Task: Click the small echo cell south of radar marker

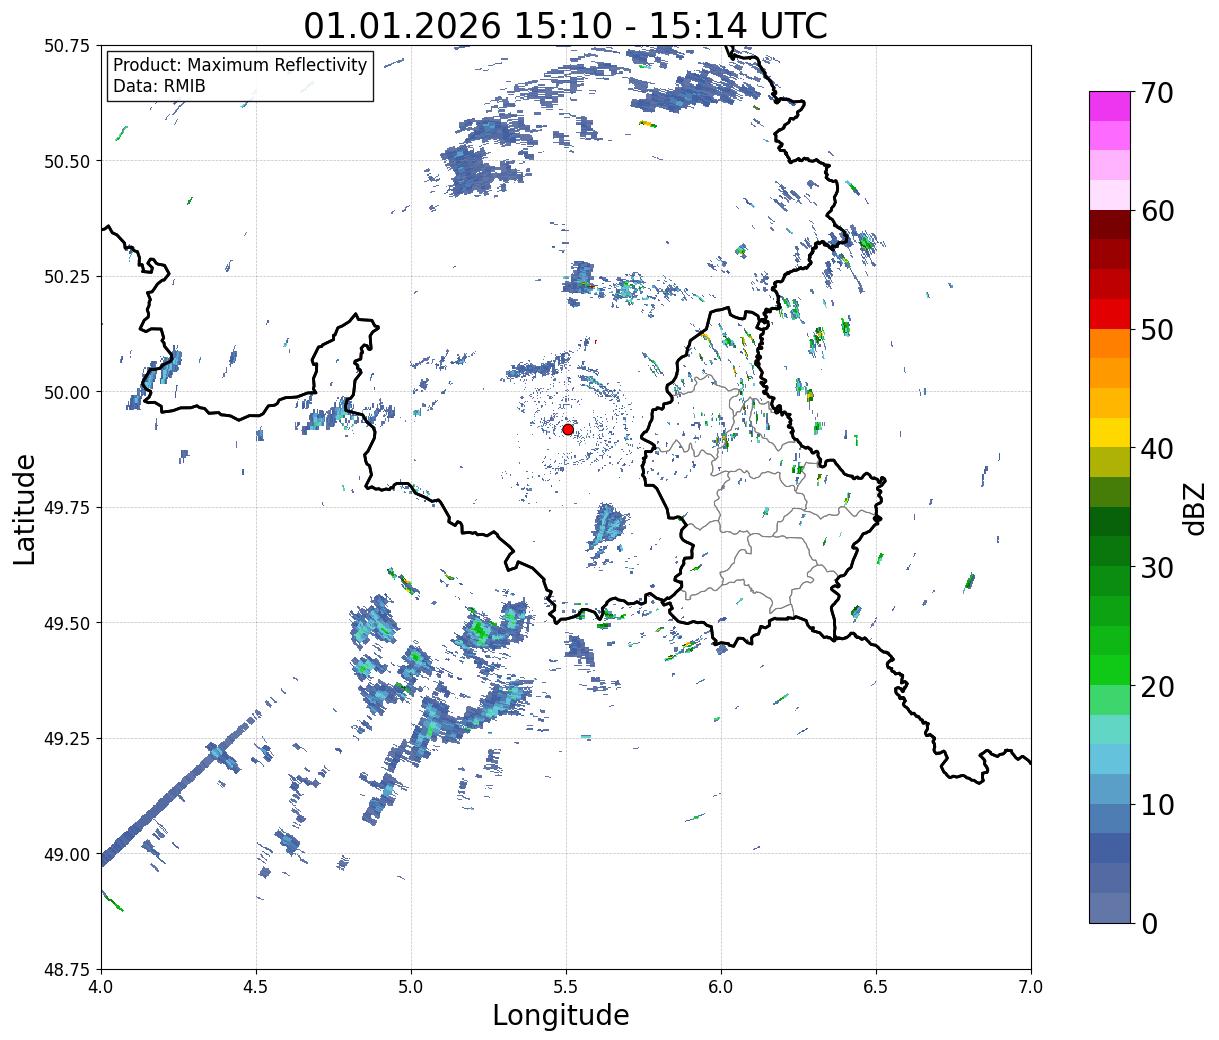Action: pos(607,529)
